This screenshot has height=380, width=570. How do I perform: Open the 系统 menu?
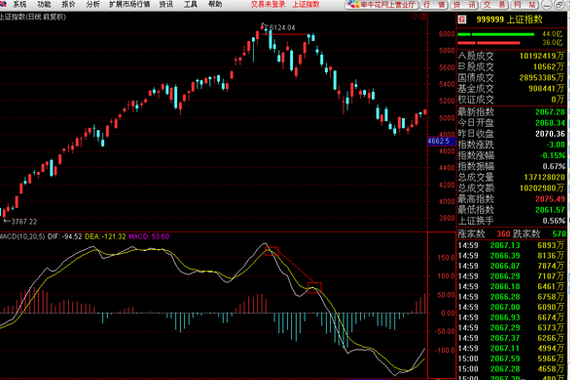pyautogui.click(x=19, y=4)
